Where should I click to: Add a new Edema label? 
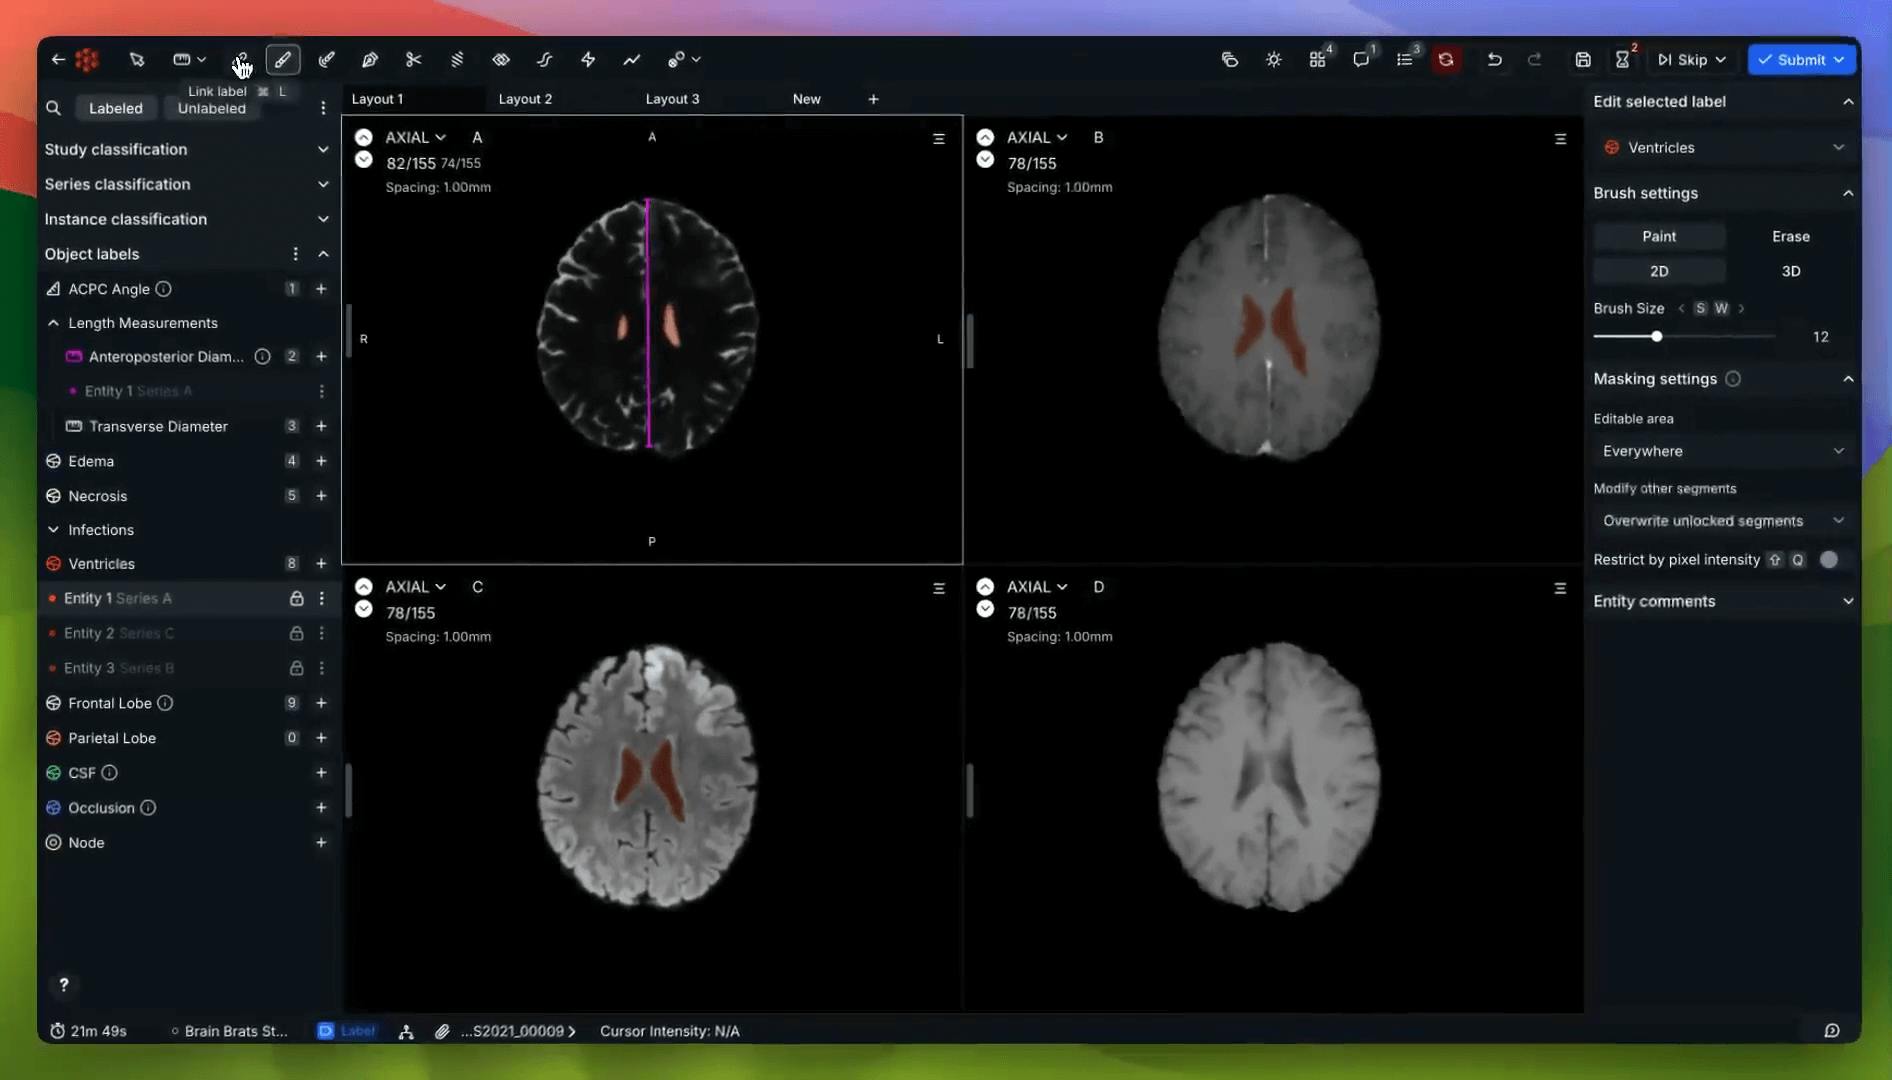(321, 461)
